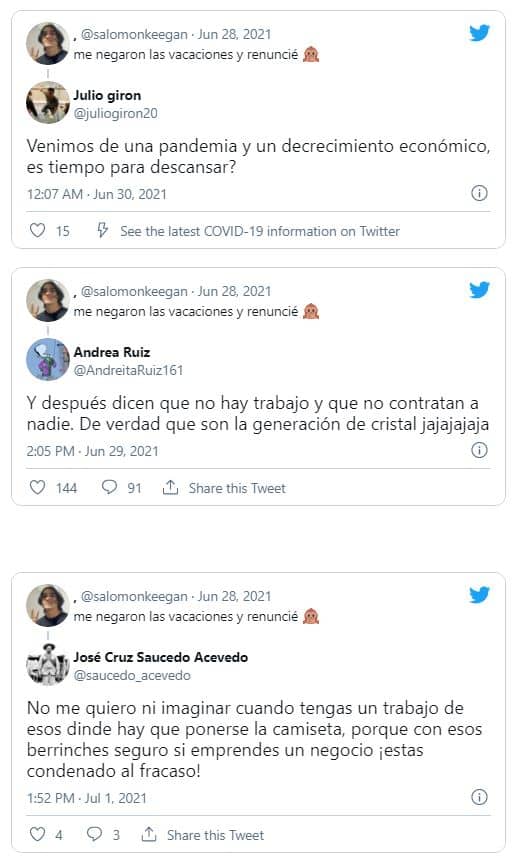Open @saucedo_acevedo profile handle

(x=132, y=675)
